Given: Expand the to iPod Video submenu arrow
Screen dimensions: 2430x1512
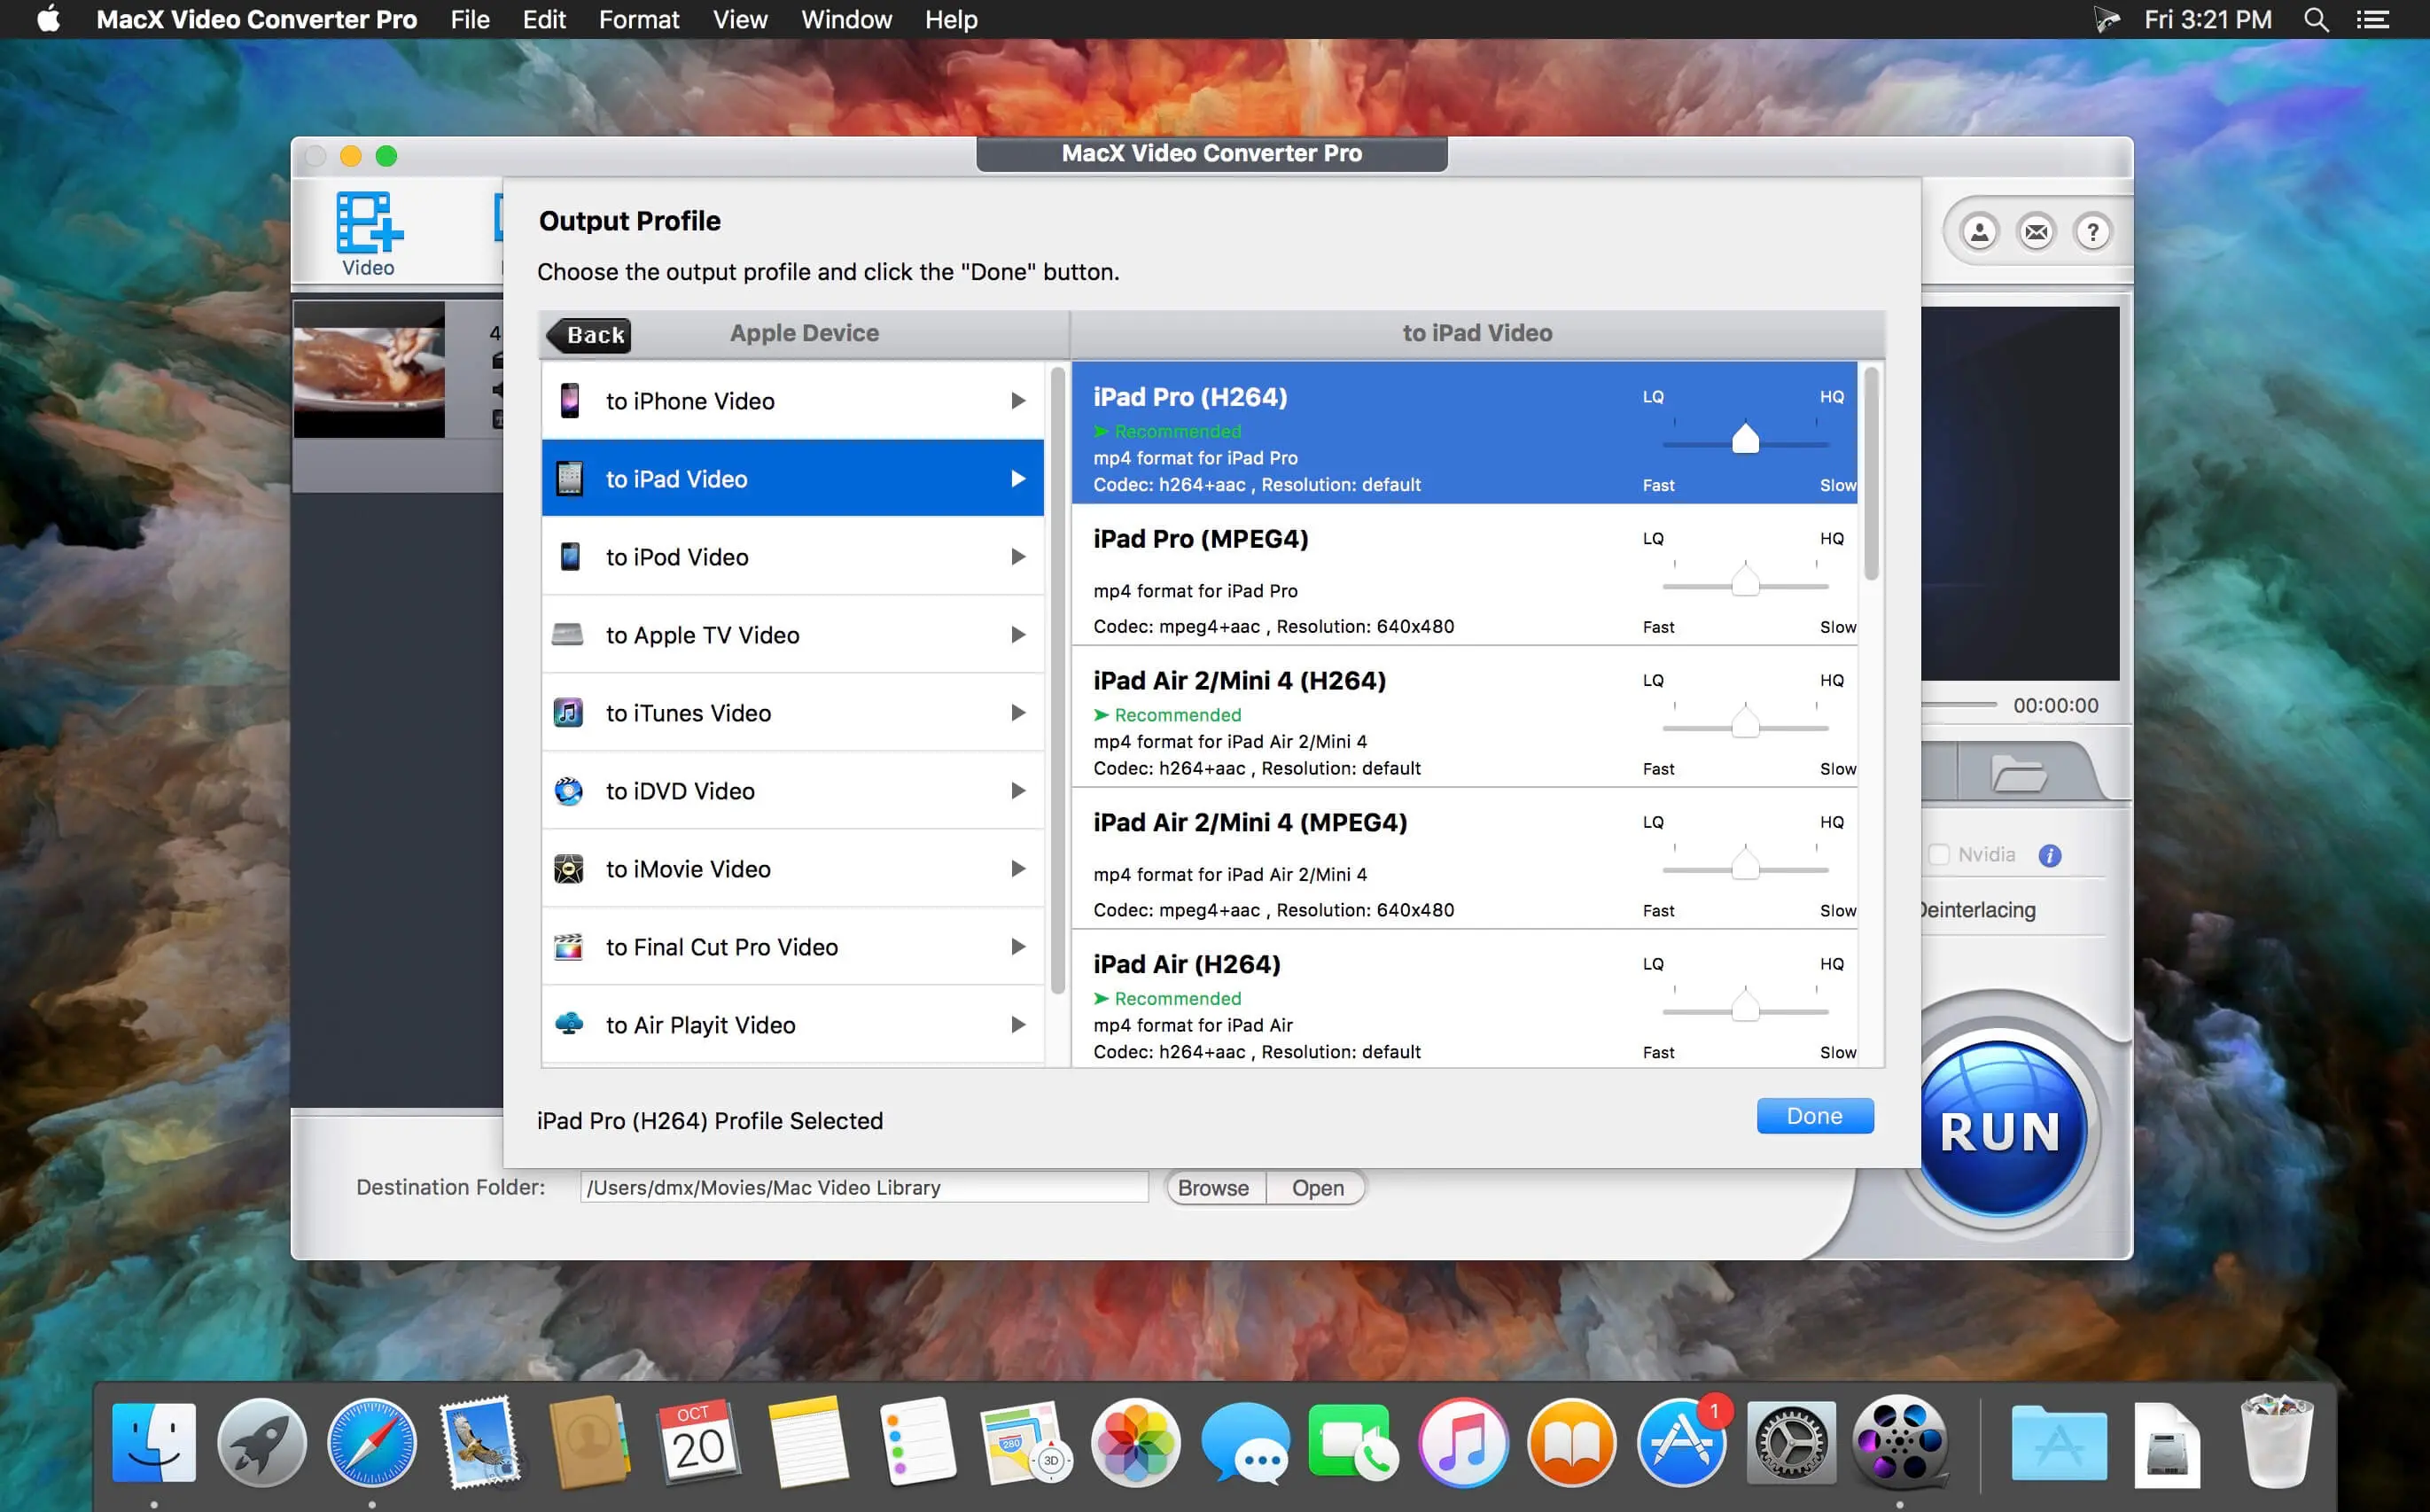Looking at the screenshot, I should [x=1018, y=556].
